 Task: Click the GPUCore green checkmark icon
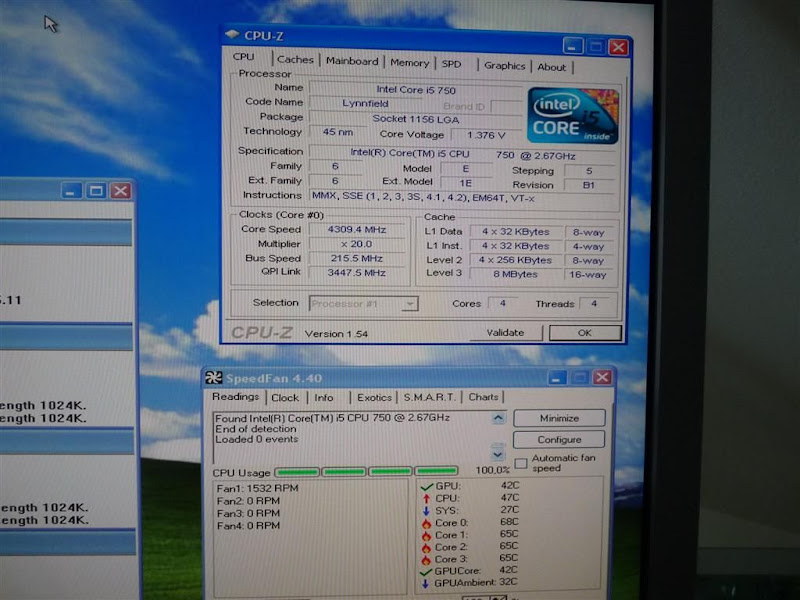[x=426, y=571]
